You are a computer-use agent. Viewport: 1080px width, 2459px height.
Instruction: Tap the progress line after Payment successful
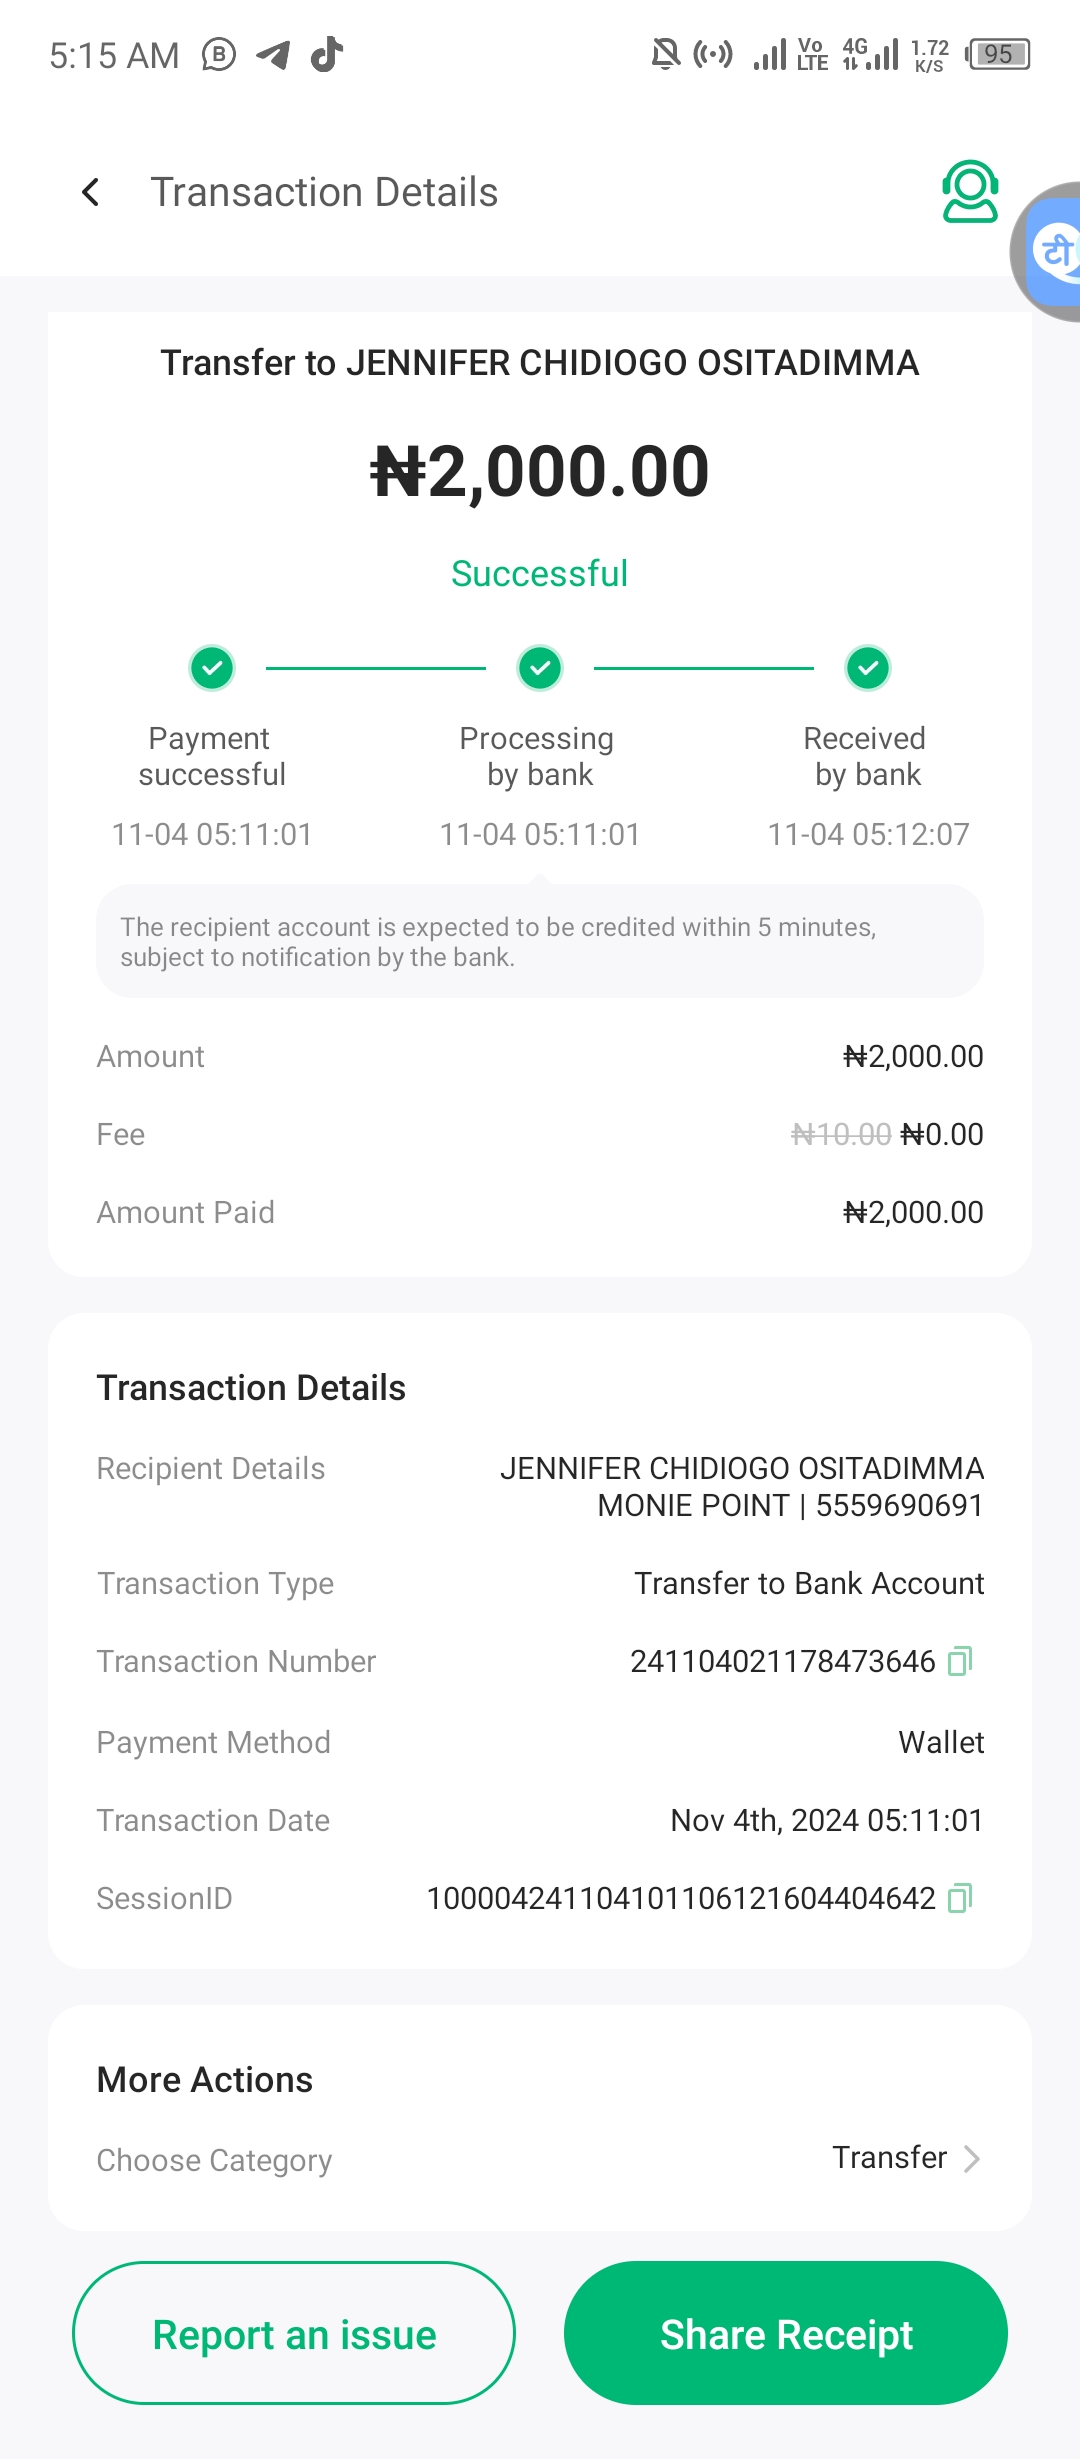(x=376, y=668)
